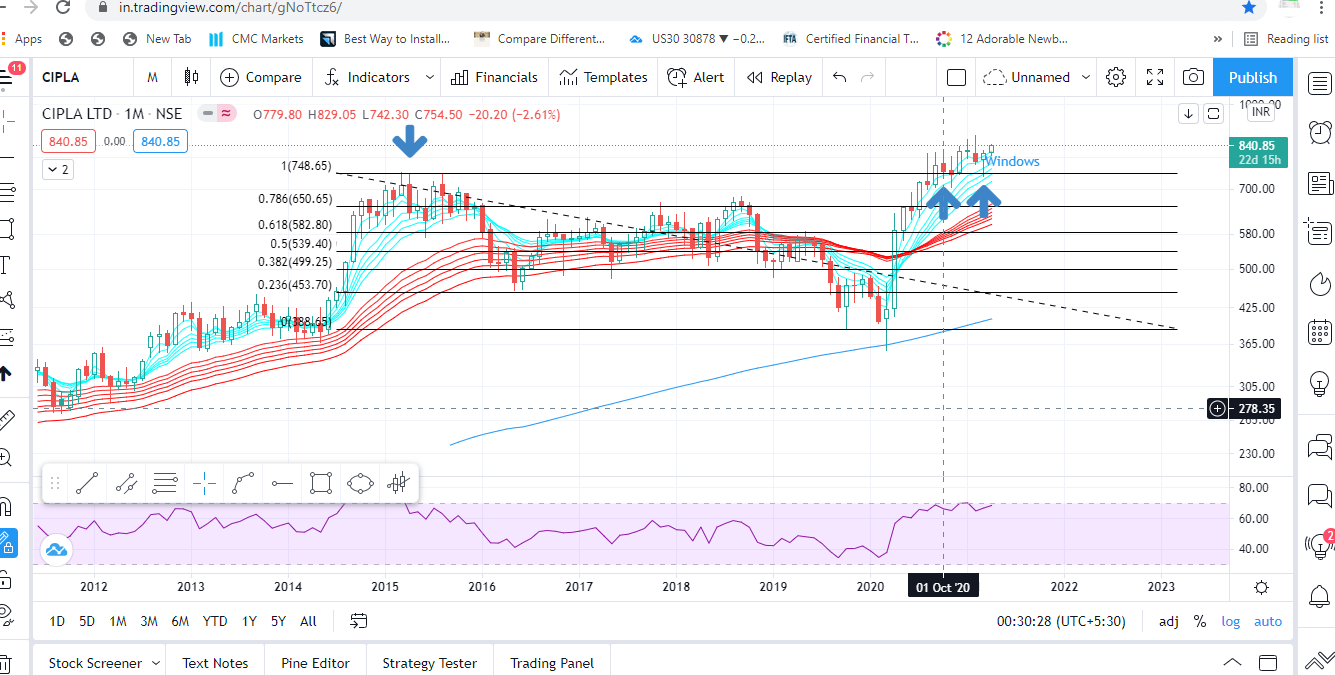Select the ellipse tool in floating toolbar
Screen dimensions: 1335x675
[360, 484]
